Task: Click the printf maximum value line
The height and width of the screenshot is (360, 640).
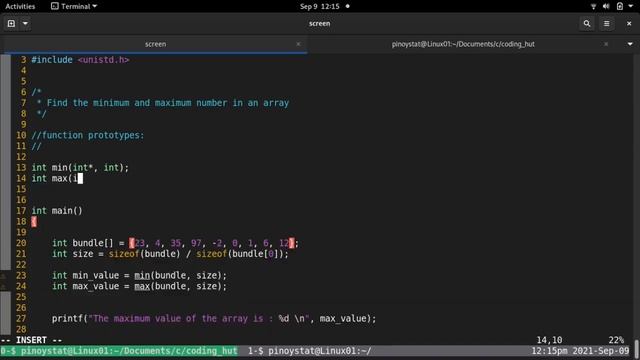Action: point(214,318)
